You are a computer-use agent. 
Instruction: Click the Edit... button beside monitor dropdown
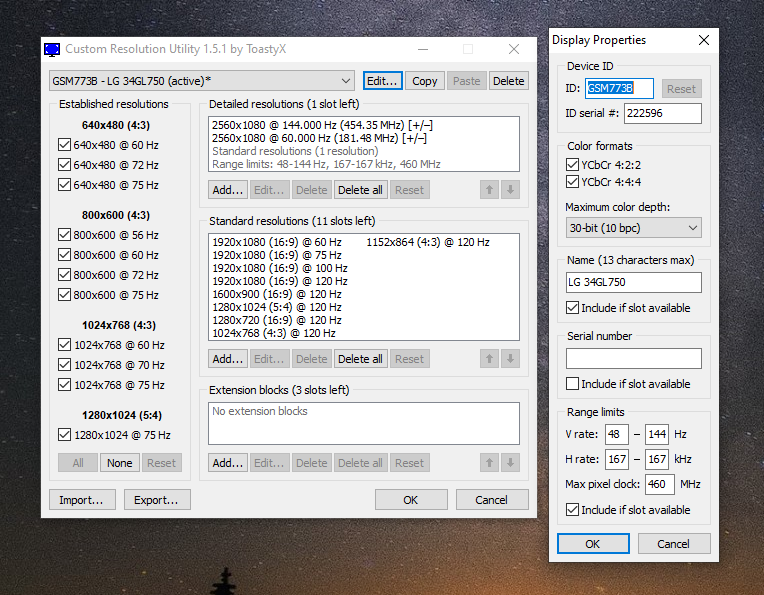383,81
